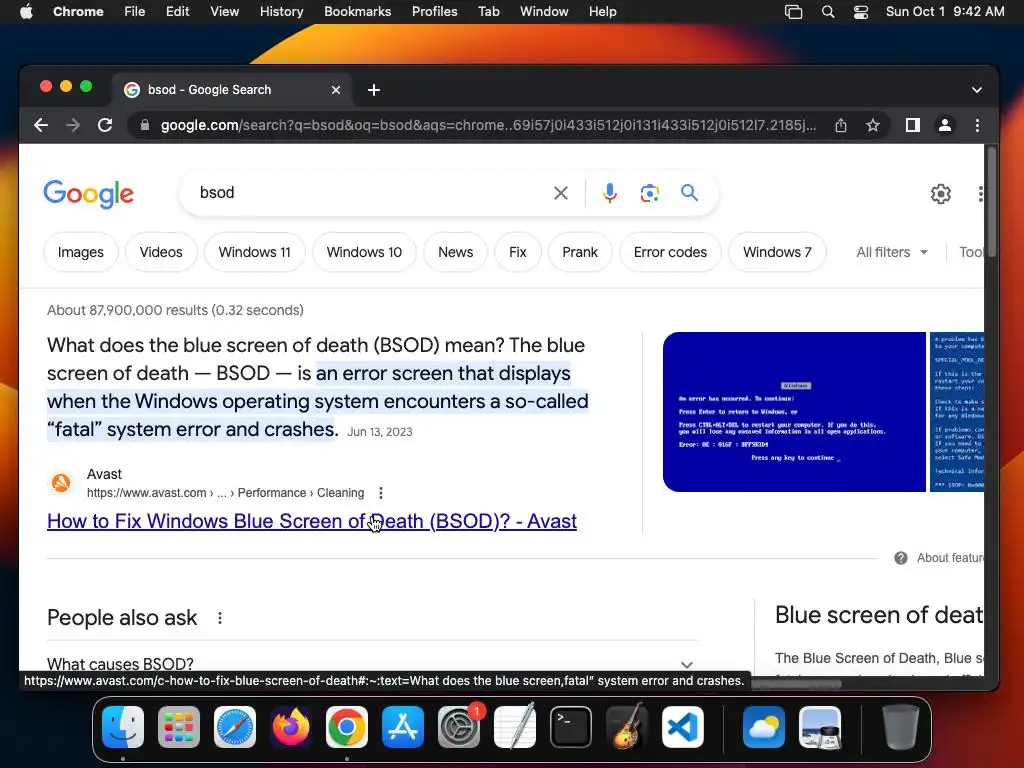
Task: Open the Chrome three-dot menu
Action: (977, 125)
